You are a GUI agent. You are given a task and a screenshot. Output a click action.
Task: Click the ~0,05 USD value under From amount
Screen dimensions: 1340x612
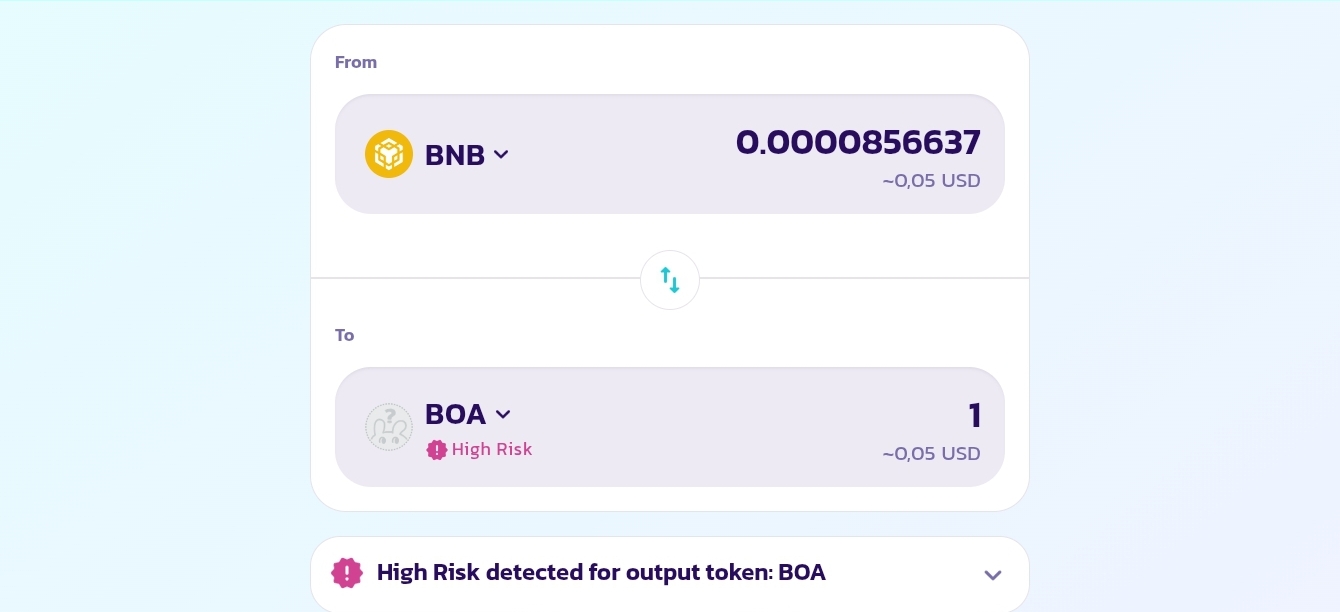[931, 181]
